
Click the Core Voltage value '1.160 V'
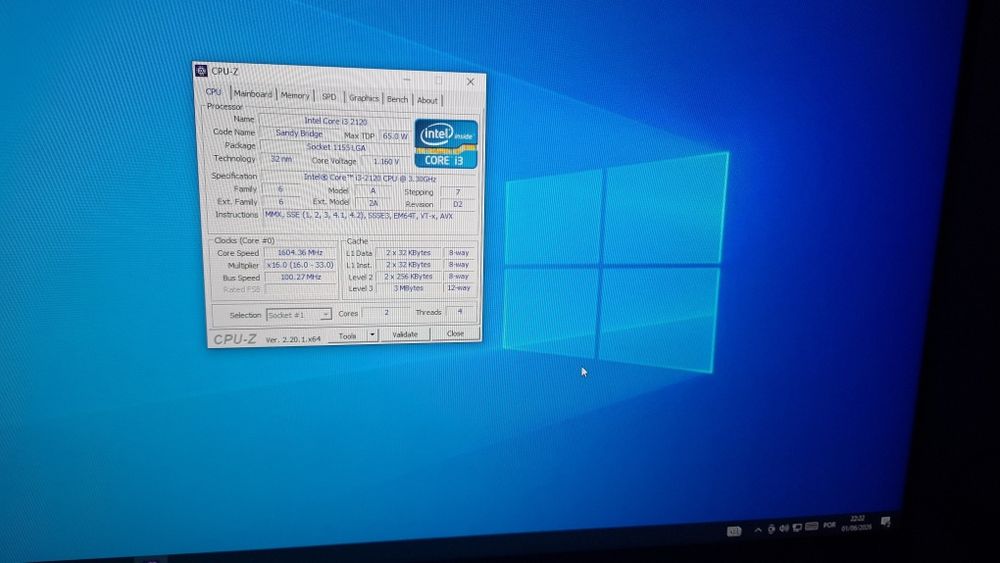386,161
